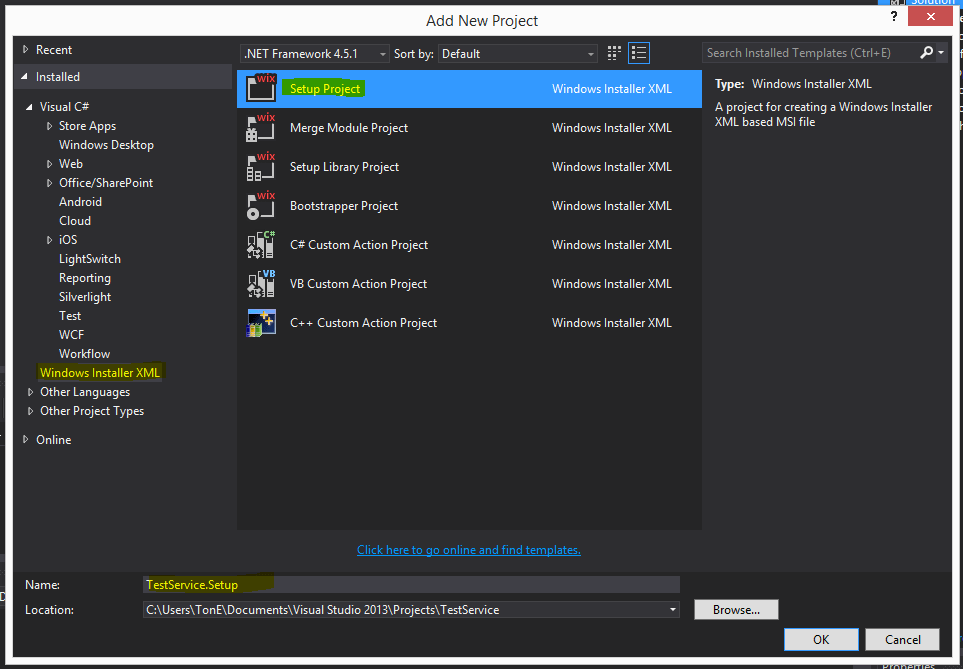Screen dimensions: 963x669
Task: Click here to go online and find templates
Action: click(x=468, y=549)
